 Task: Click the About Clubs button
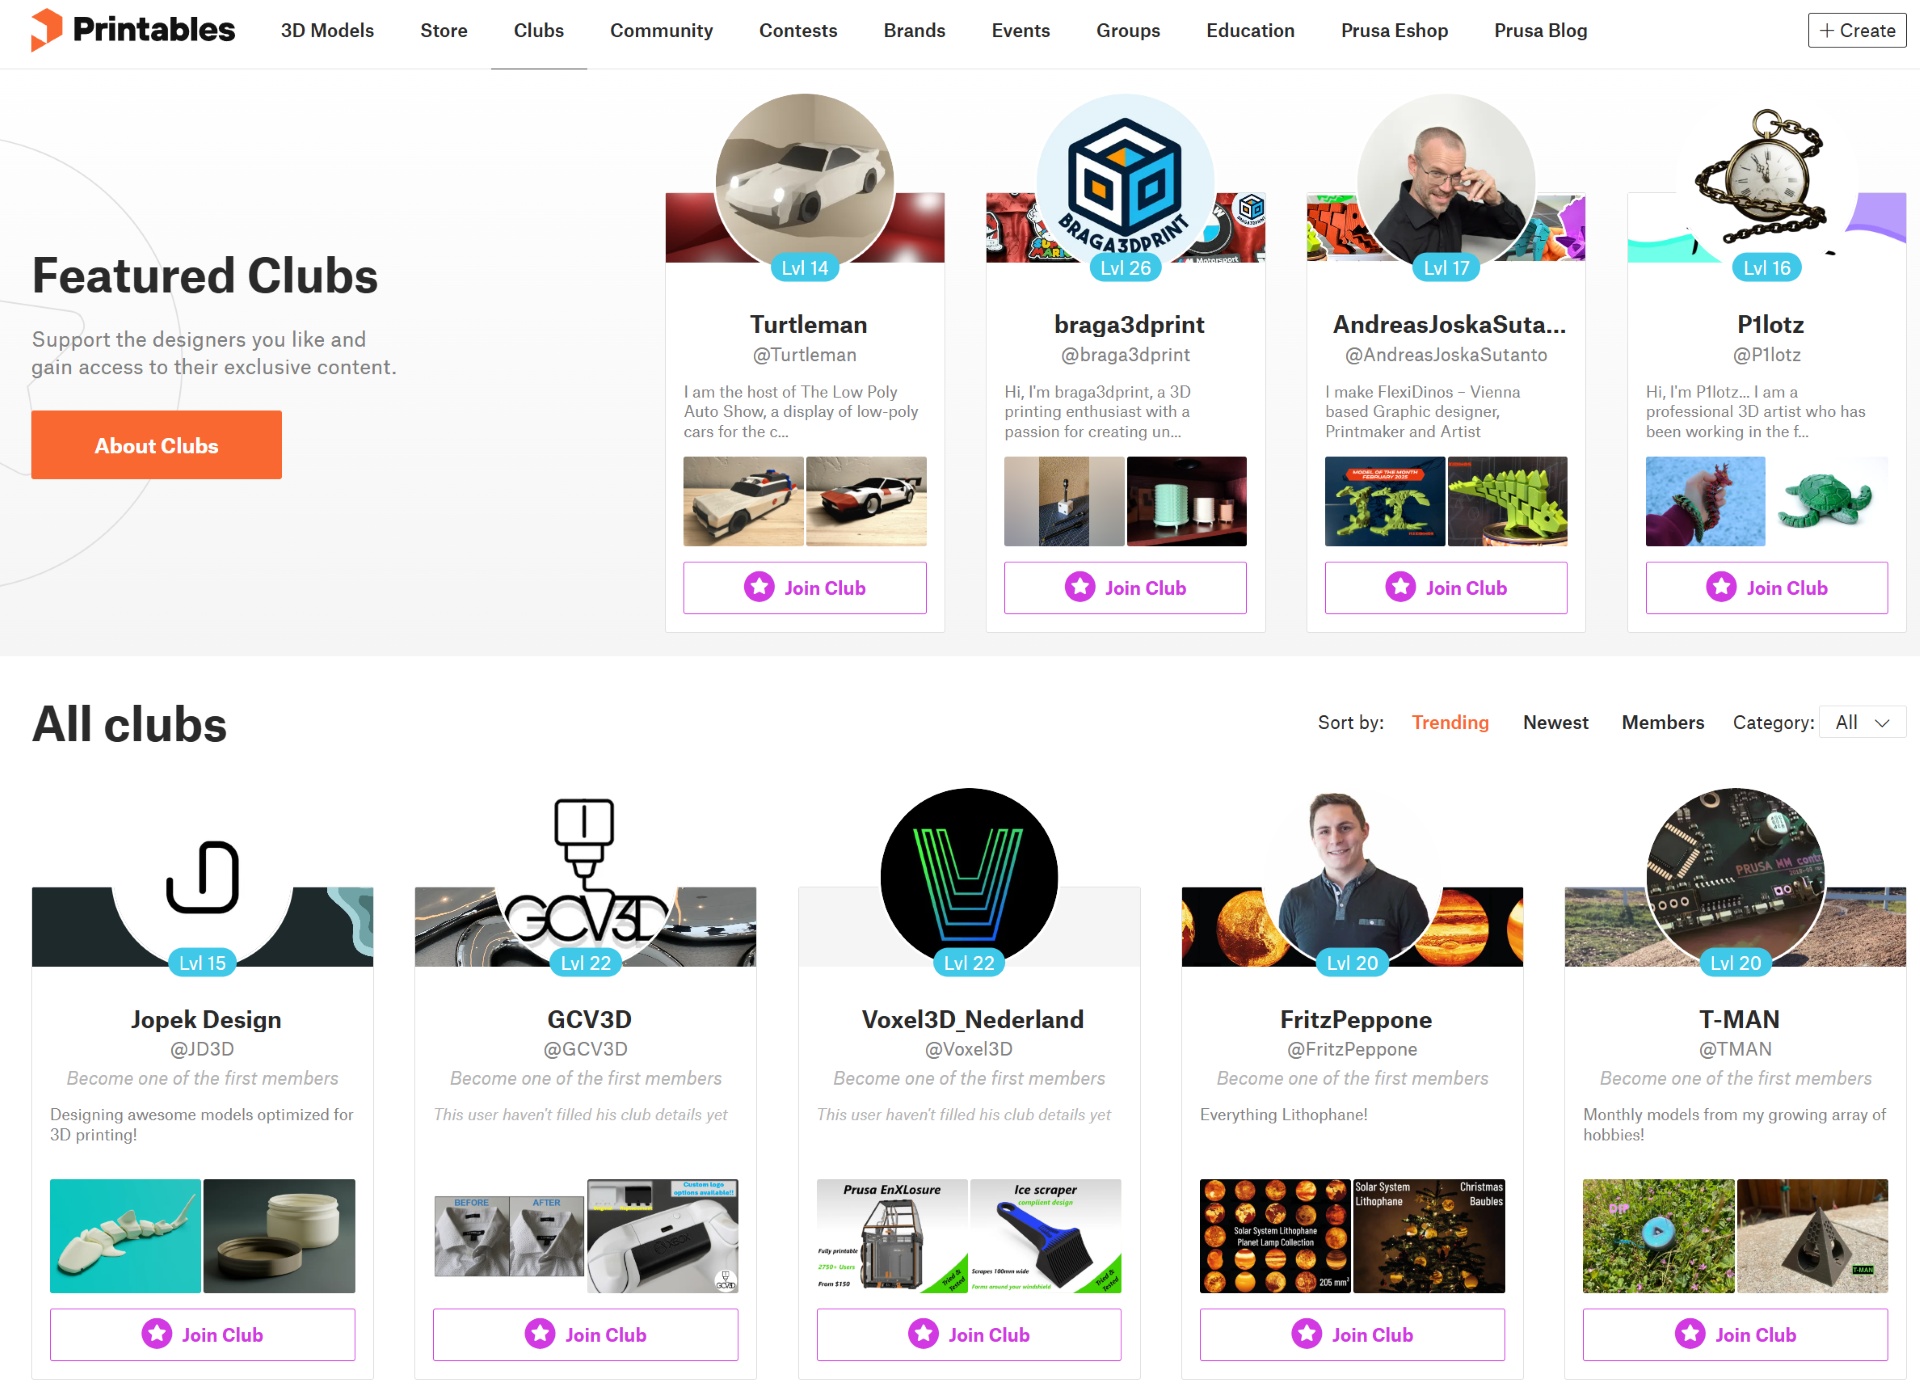tap(156, 445)
